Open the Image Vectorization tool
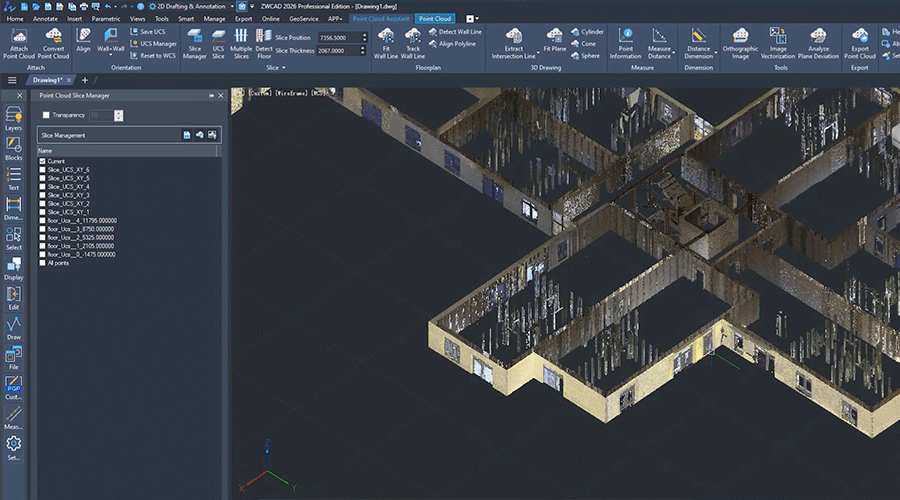Viewport: 900px width, 500px height. point(778,44)
